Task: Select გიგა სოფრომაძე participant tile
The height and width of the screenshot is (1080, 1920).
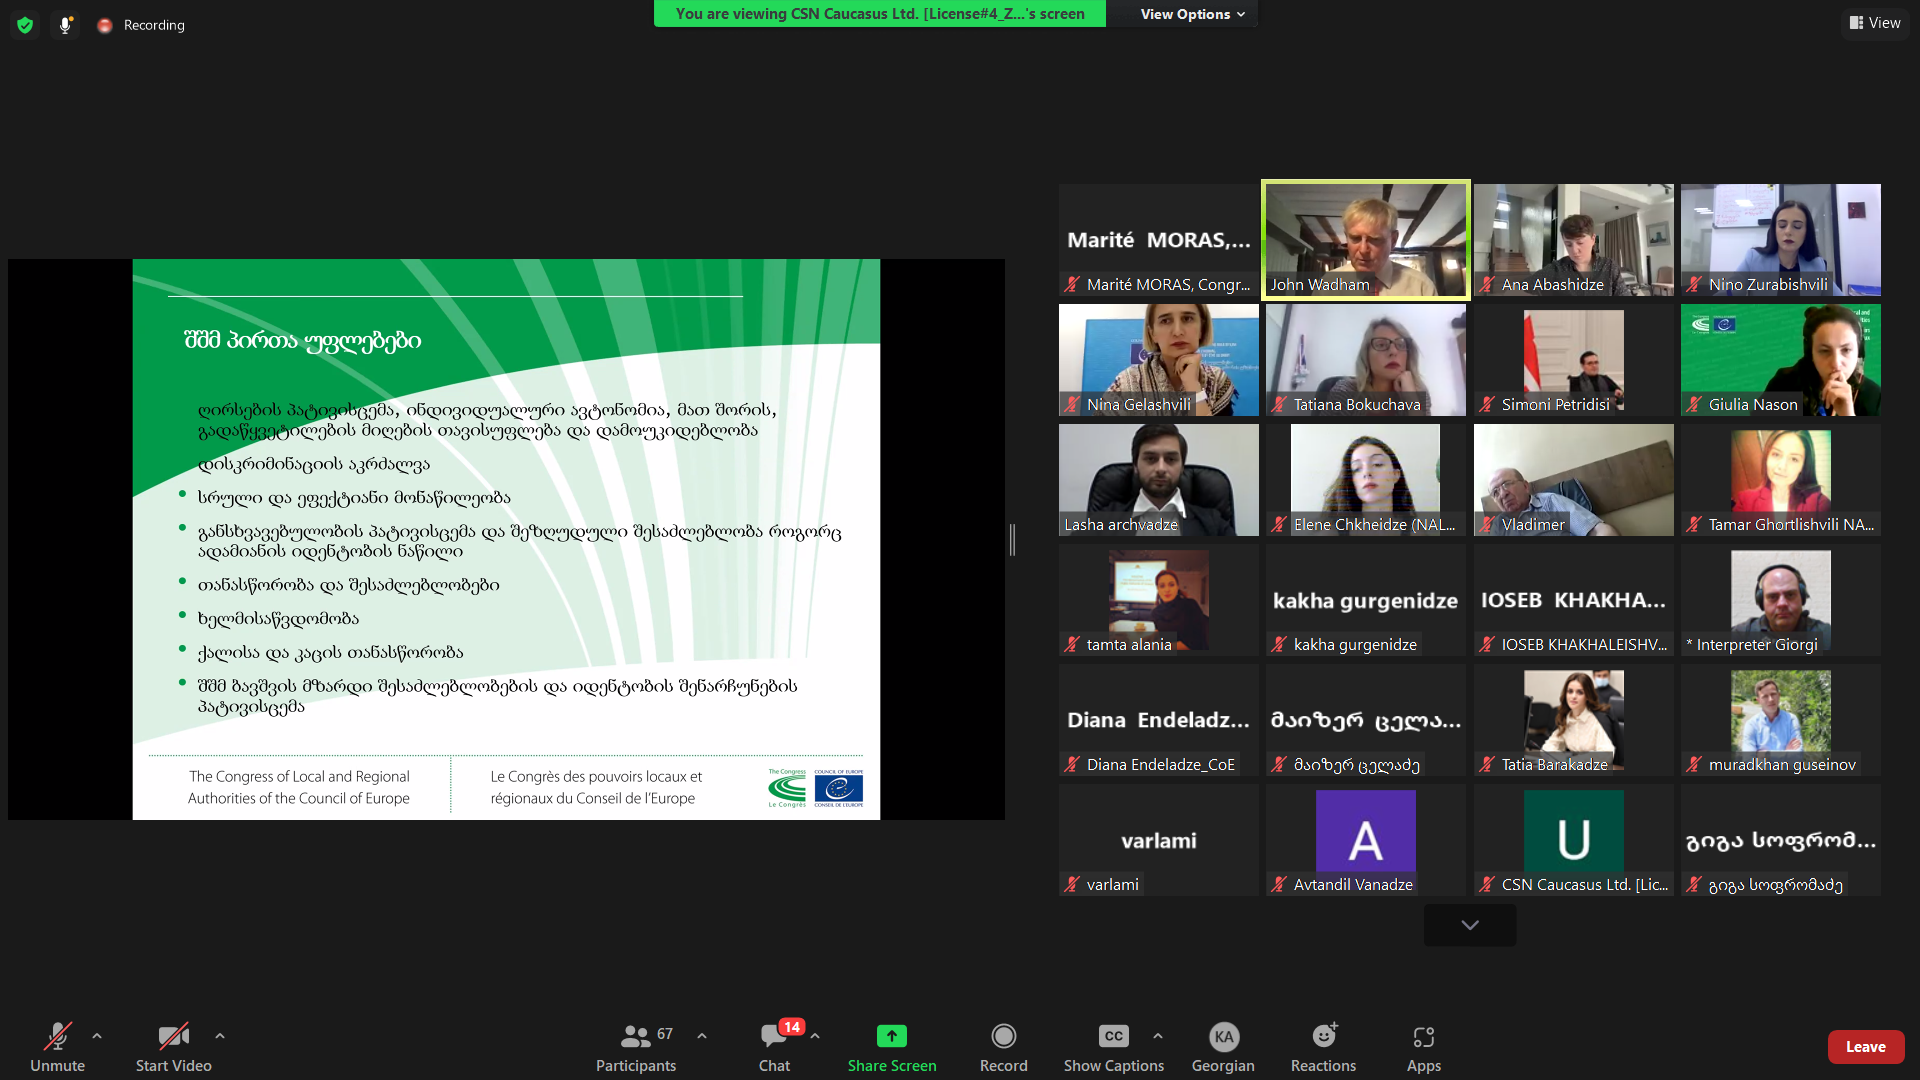Action: coord(1780,840)
